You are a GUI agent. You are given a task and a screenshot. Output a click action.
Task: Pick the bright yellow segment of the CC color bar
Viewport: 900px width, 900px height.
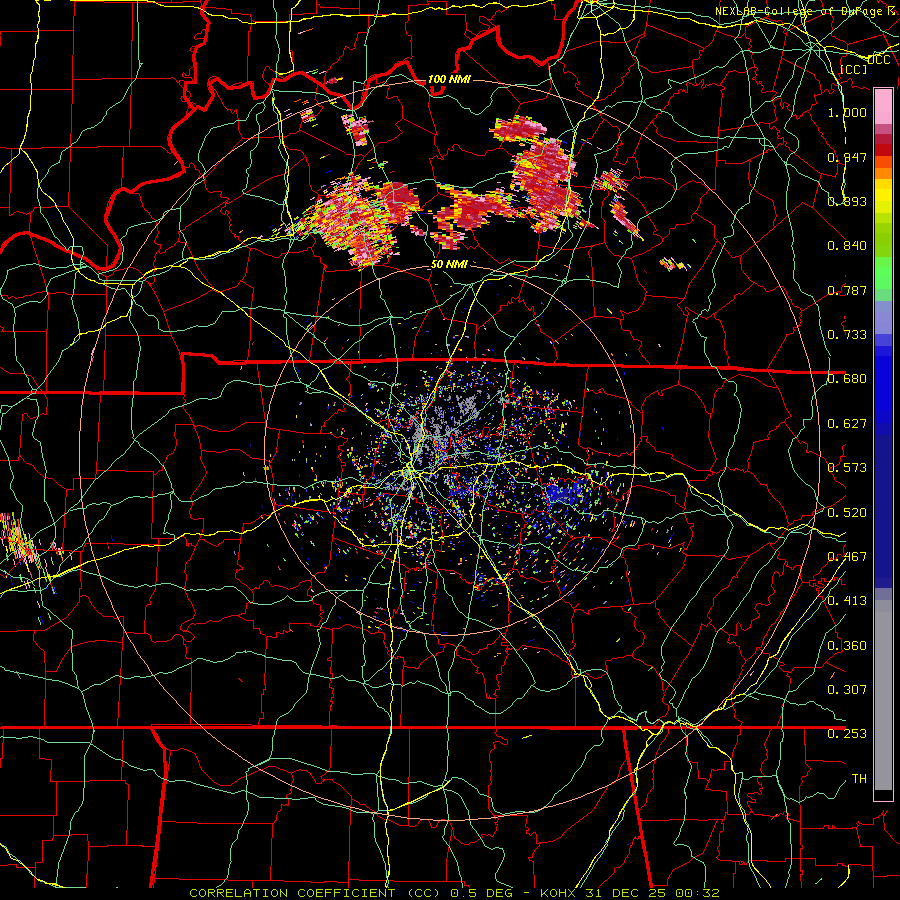click(883, 196)
